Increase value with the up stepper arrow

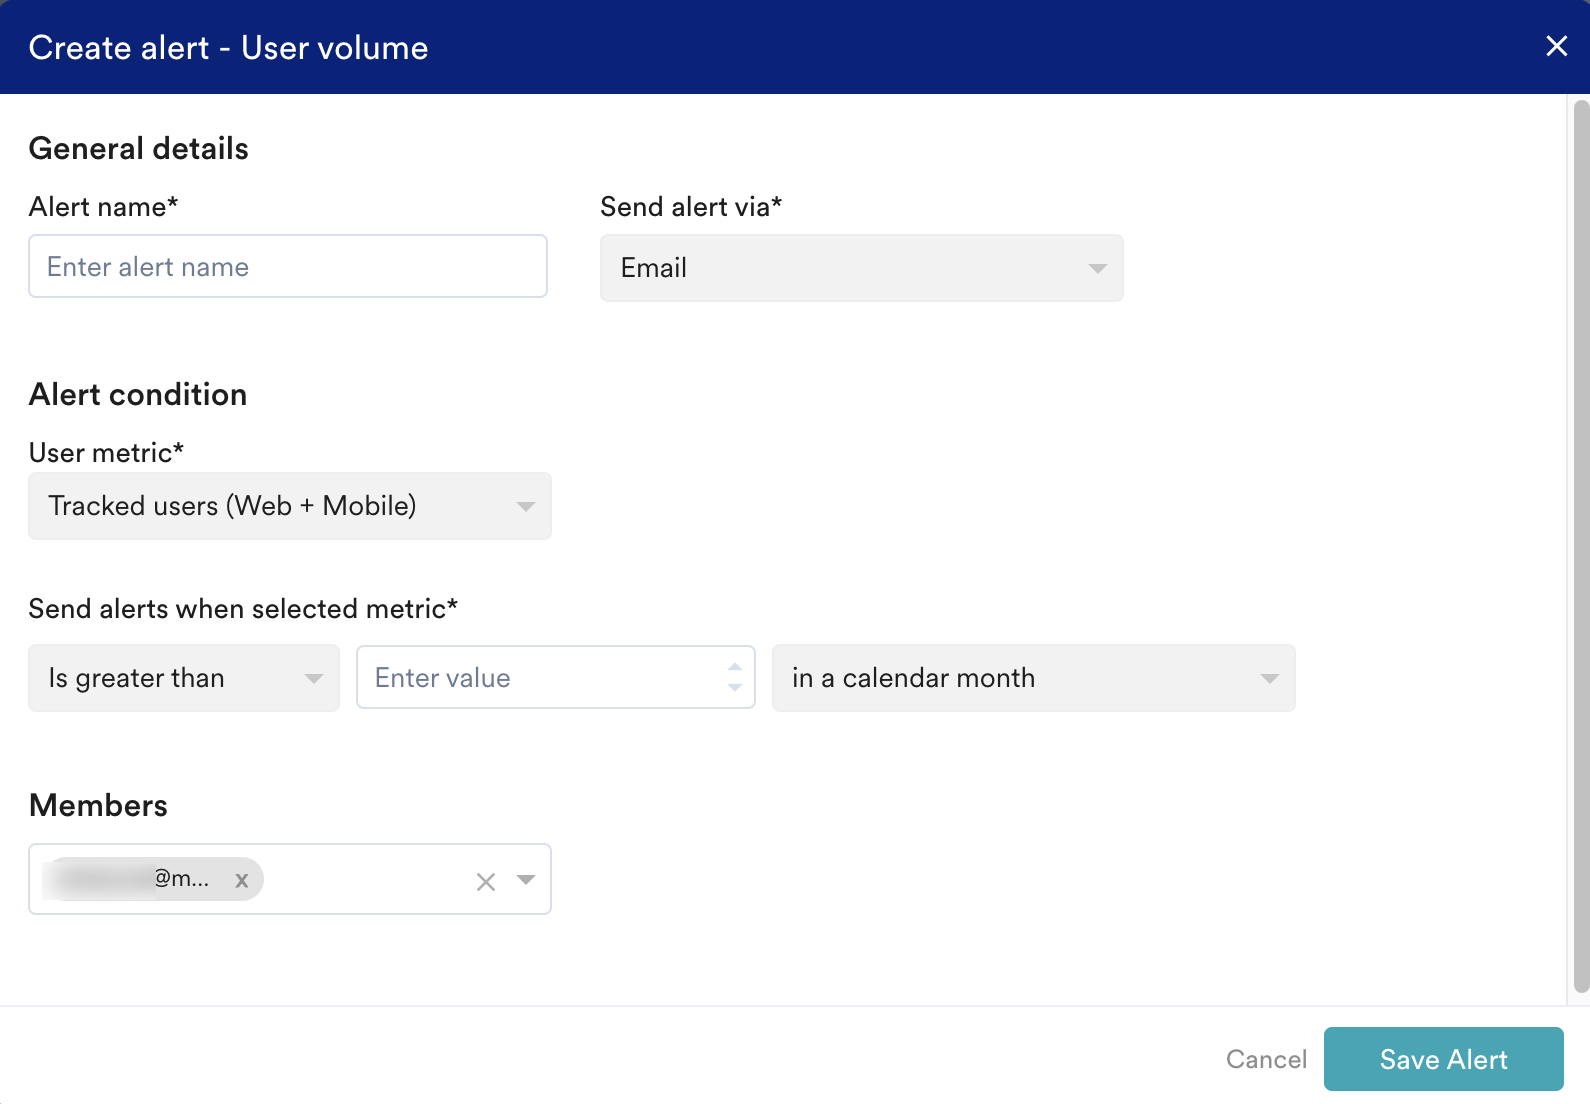pyautogui.click(x=735, y=667)
